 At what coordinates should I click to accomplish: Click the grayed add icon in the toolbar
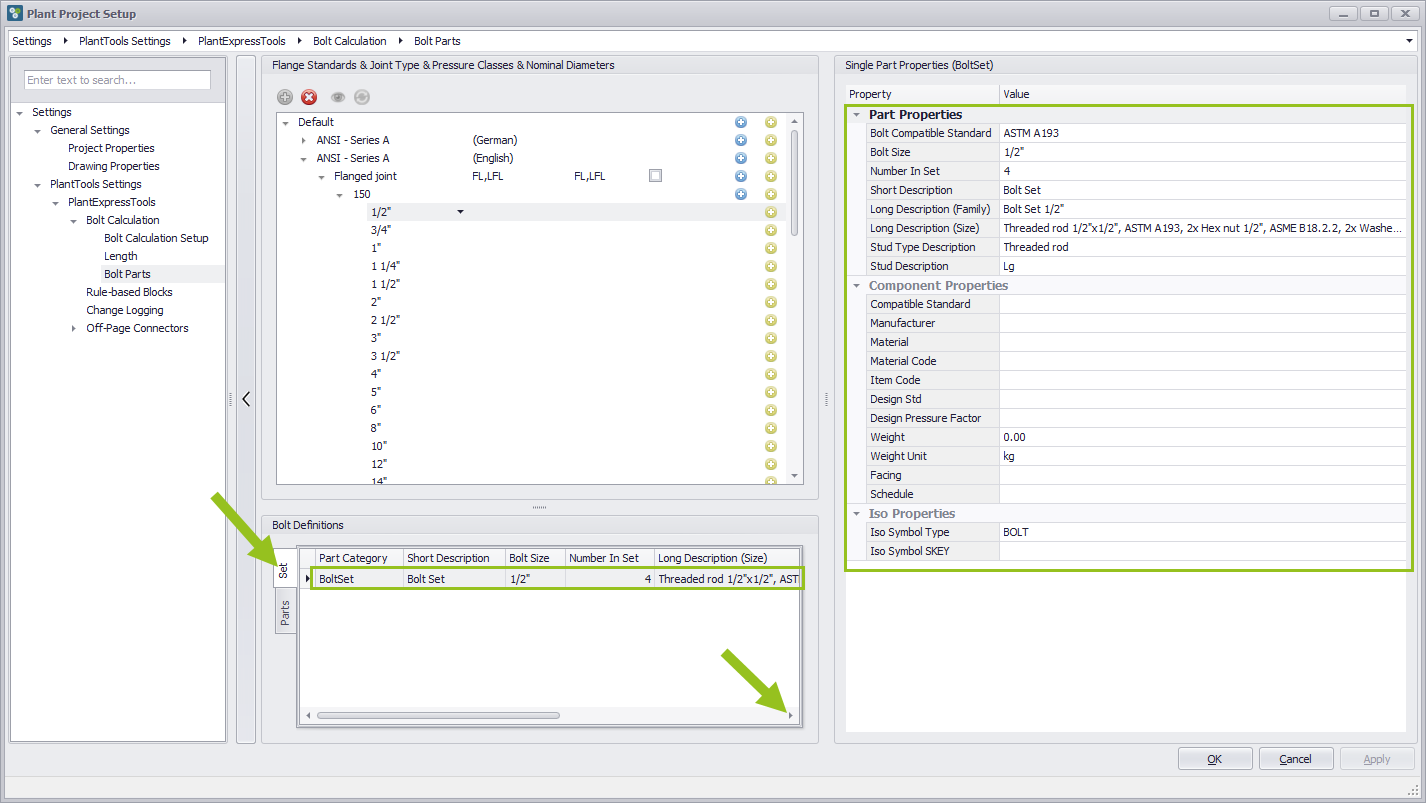(285, 97)
